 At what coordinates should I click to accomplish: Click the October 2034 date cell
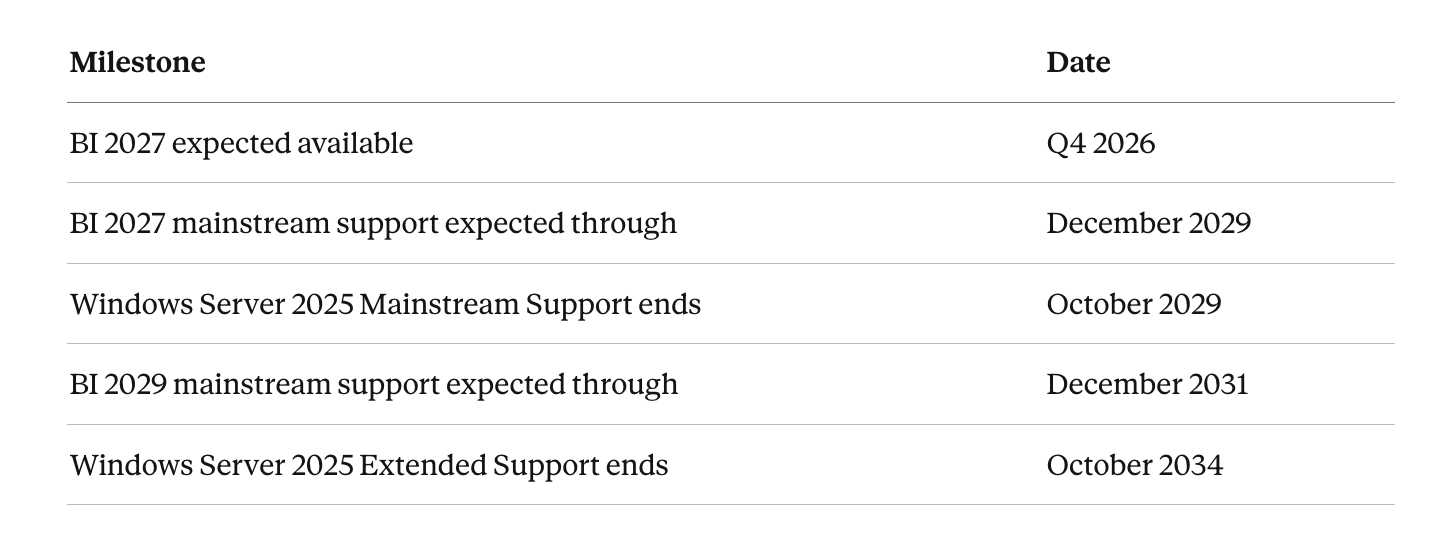(1134, 465)
